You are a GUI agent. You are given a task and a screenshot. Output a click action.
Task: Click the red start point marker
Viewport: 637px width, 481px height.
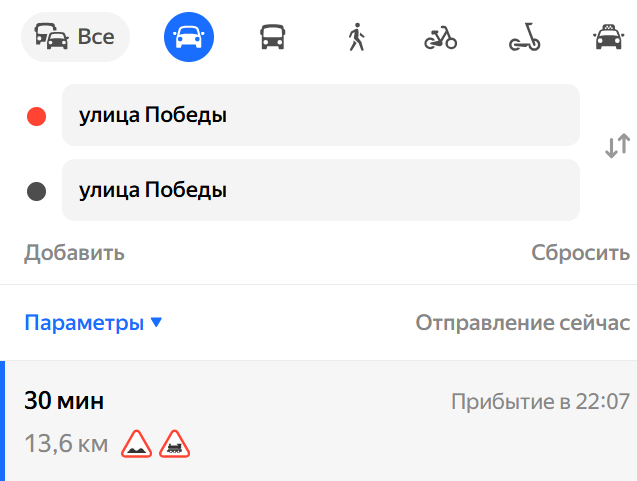tap(37, 116)
